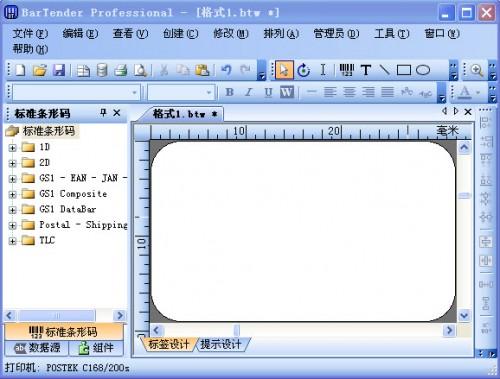This screenshot has width=500, height=379.
Task: Click font color A swatch
Action: pyautogui.click(x=465, y=92)
